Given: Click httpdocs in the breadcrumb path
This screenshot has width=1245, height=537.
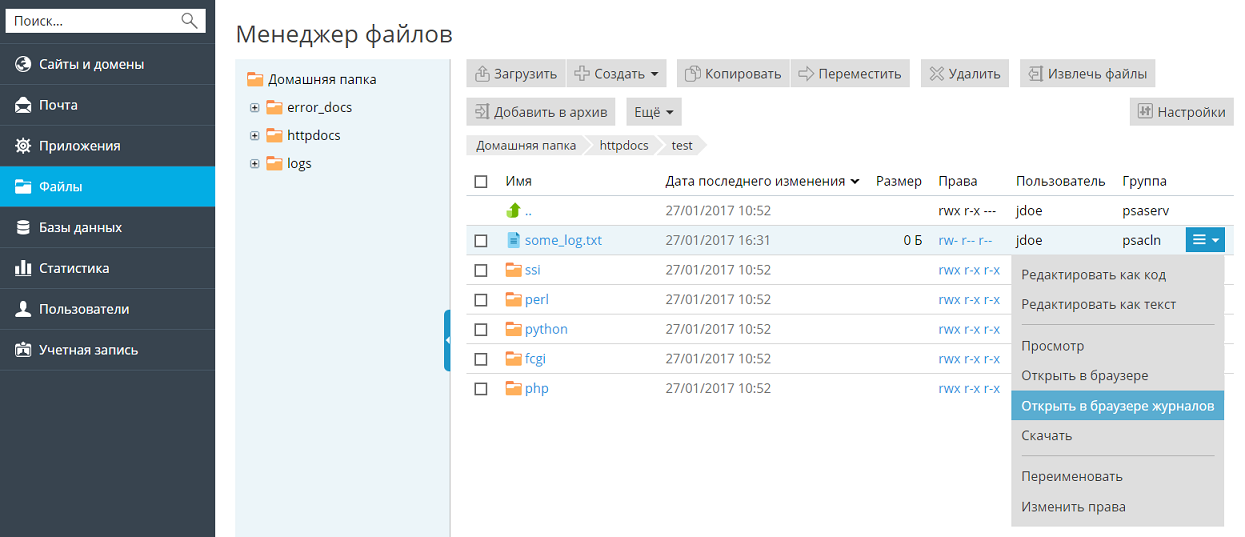Looking at the screenshot, I should [x=624, y=145].
